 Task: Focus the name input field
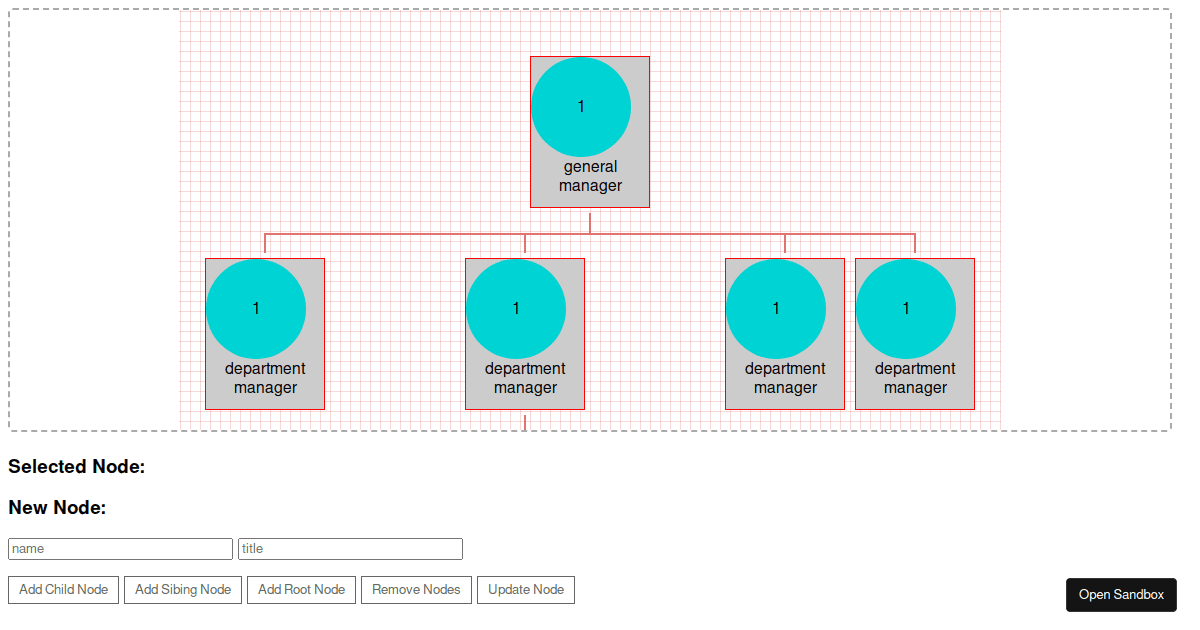pos(120,549)
